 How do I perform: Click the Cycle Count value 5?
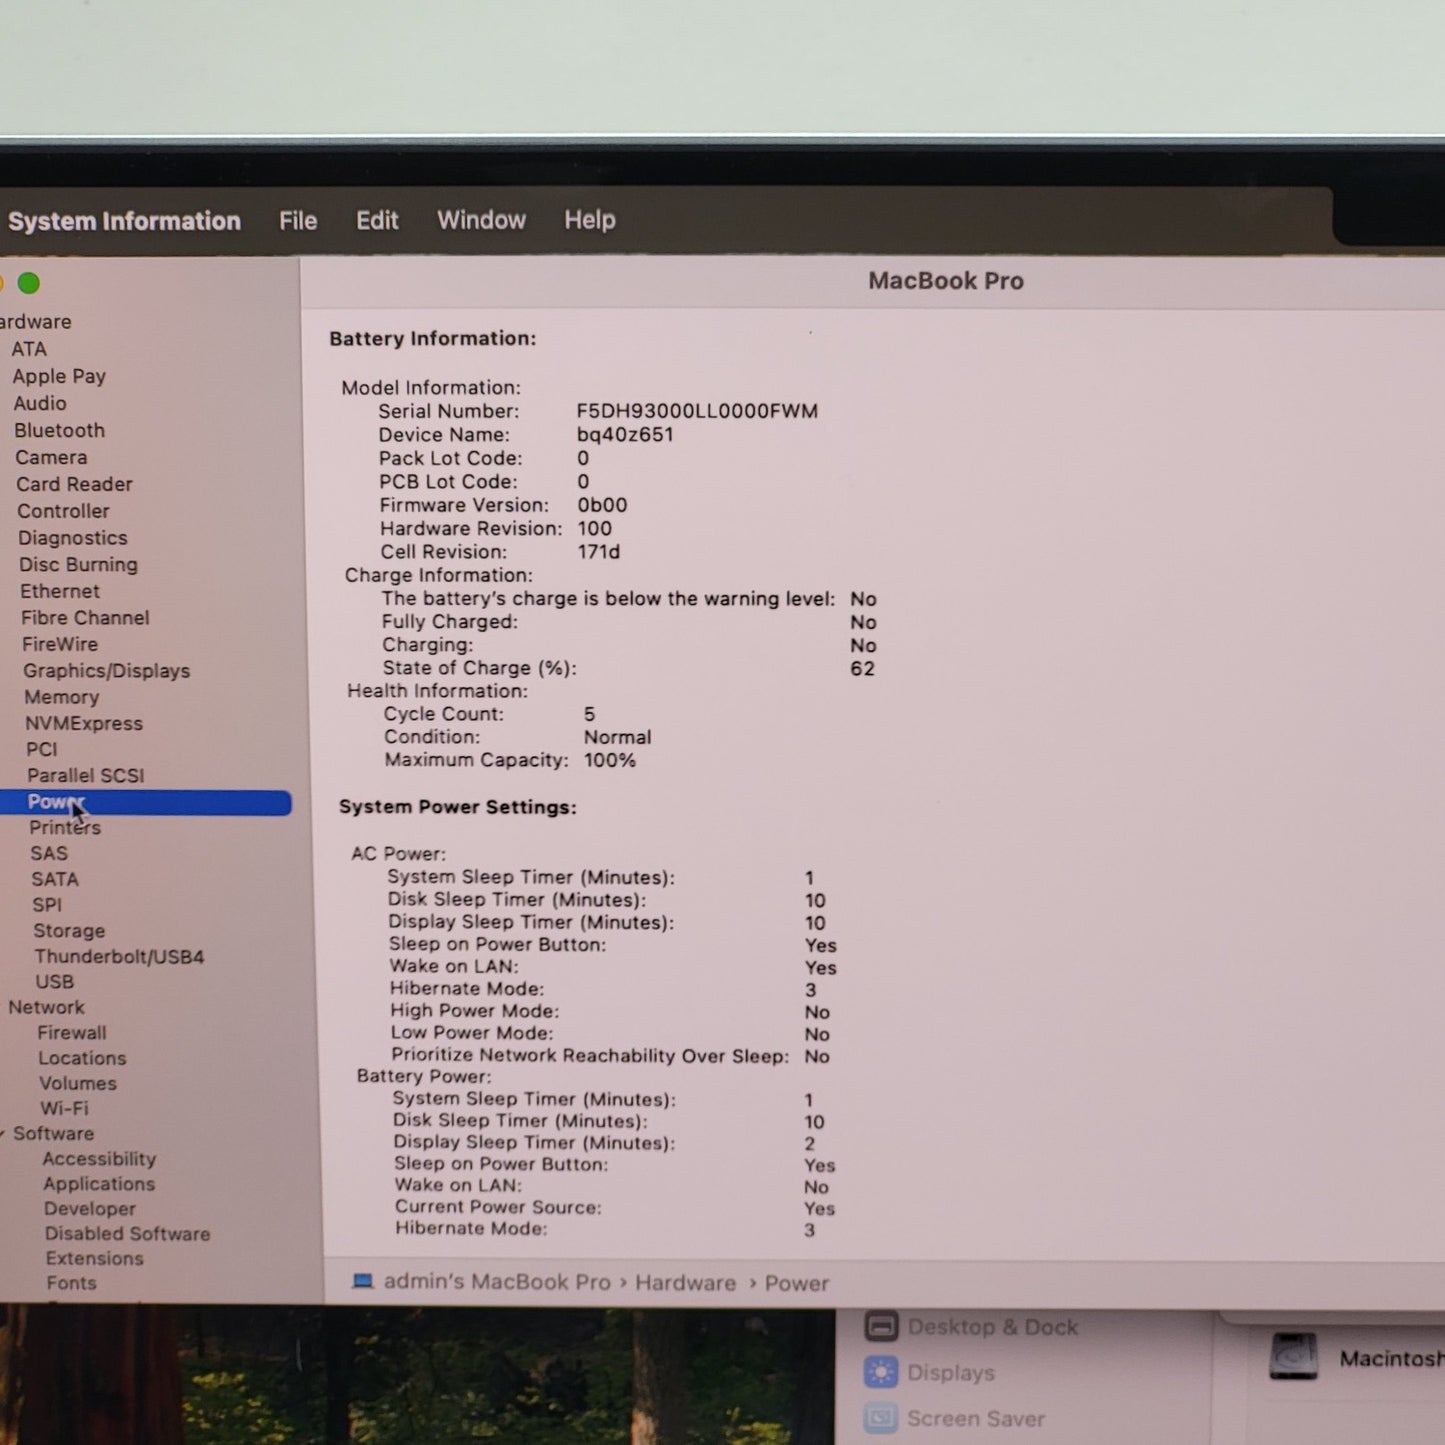(x=589, y=714)
